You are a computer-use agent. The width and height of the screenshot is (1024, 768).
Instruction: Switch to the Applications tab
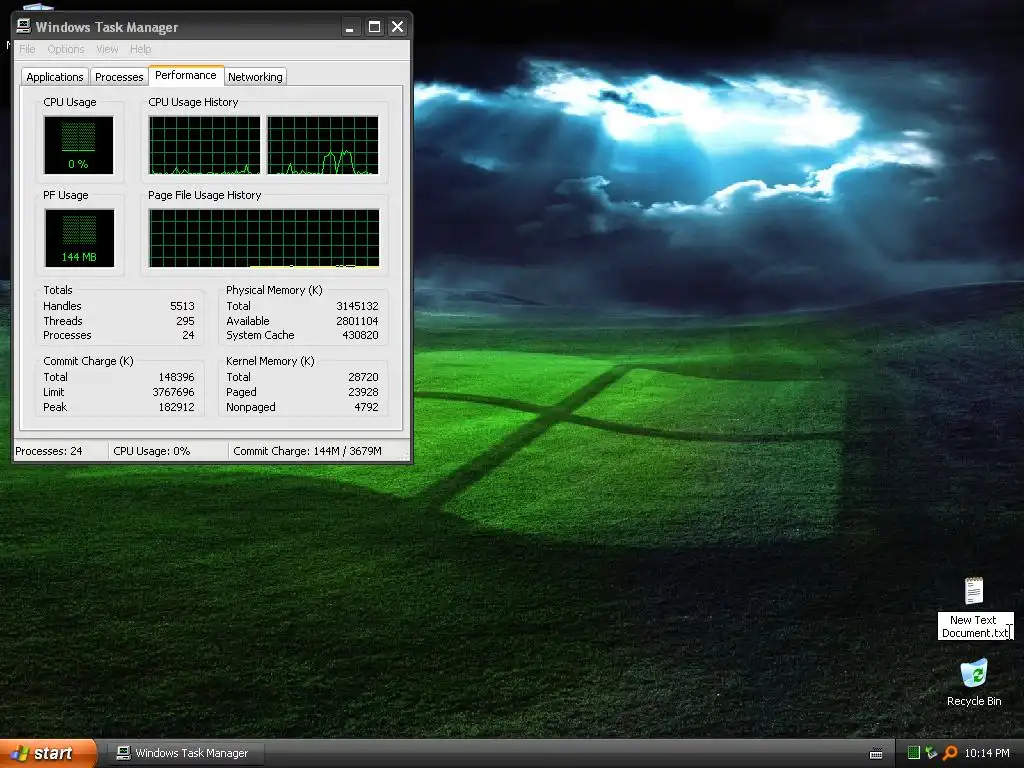55,76
